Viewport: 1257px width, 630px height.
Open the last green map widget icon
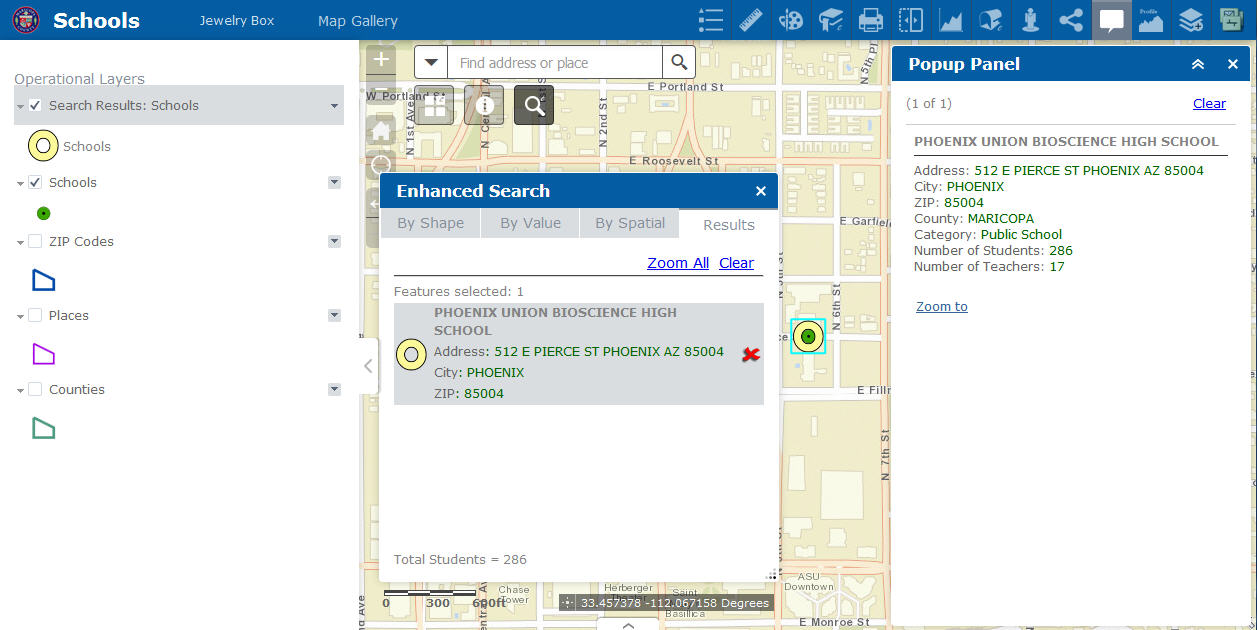(x=1231, y=20)
